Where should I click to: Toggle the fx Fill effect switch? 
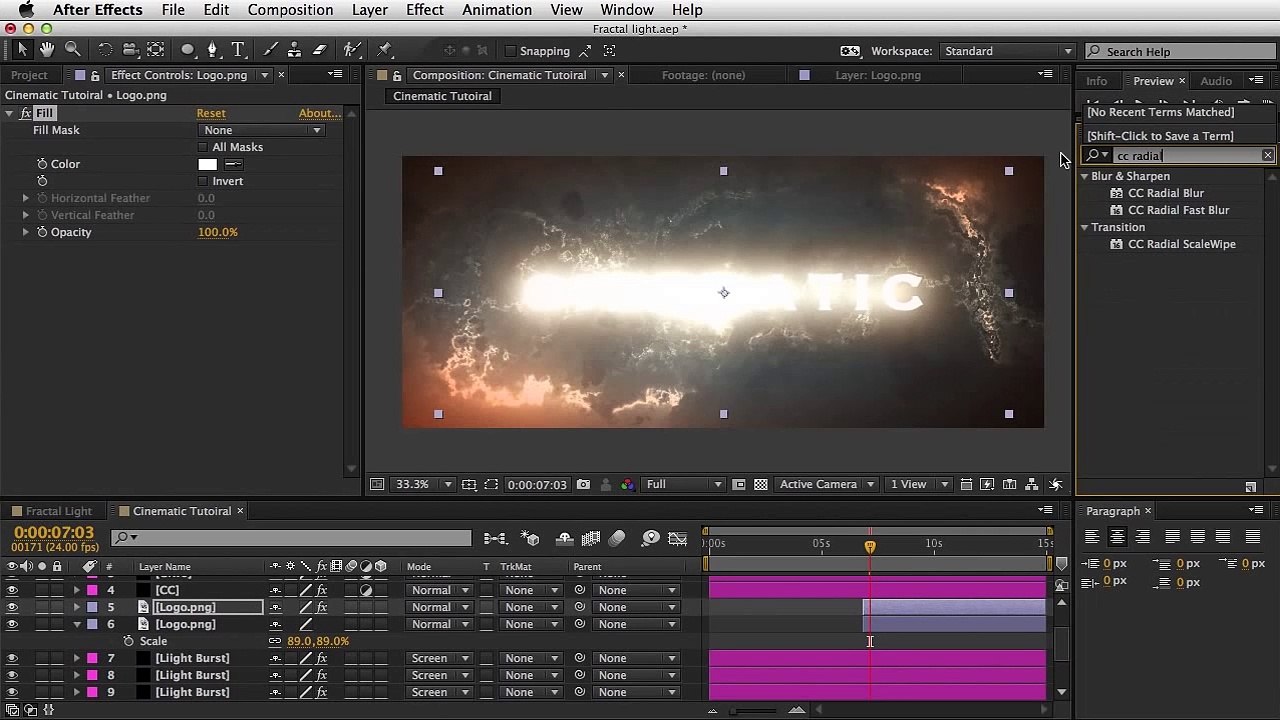(26, 113)
